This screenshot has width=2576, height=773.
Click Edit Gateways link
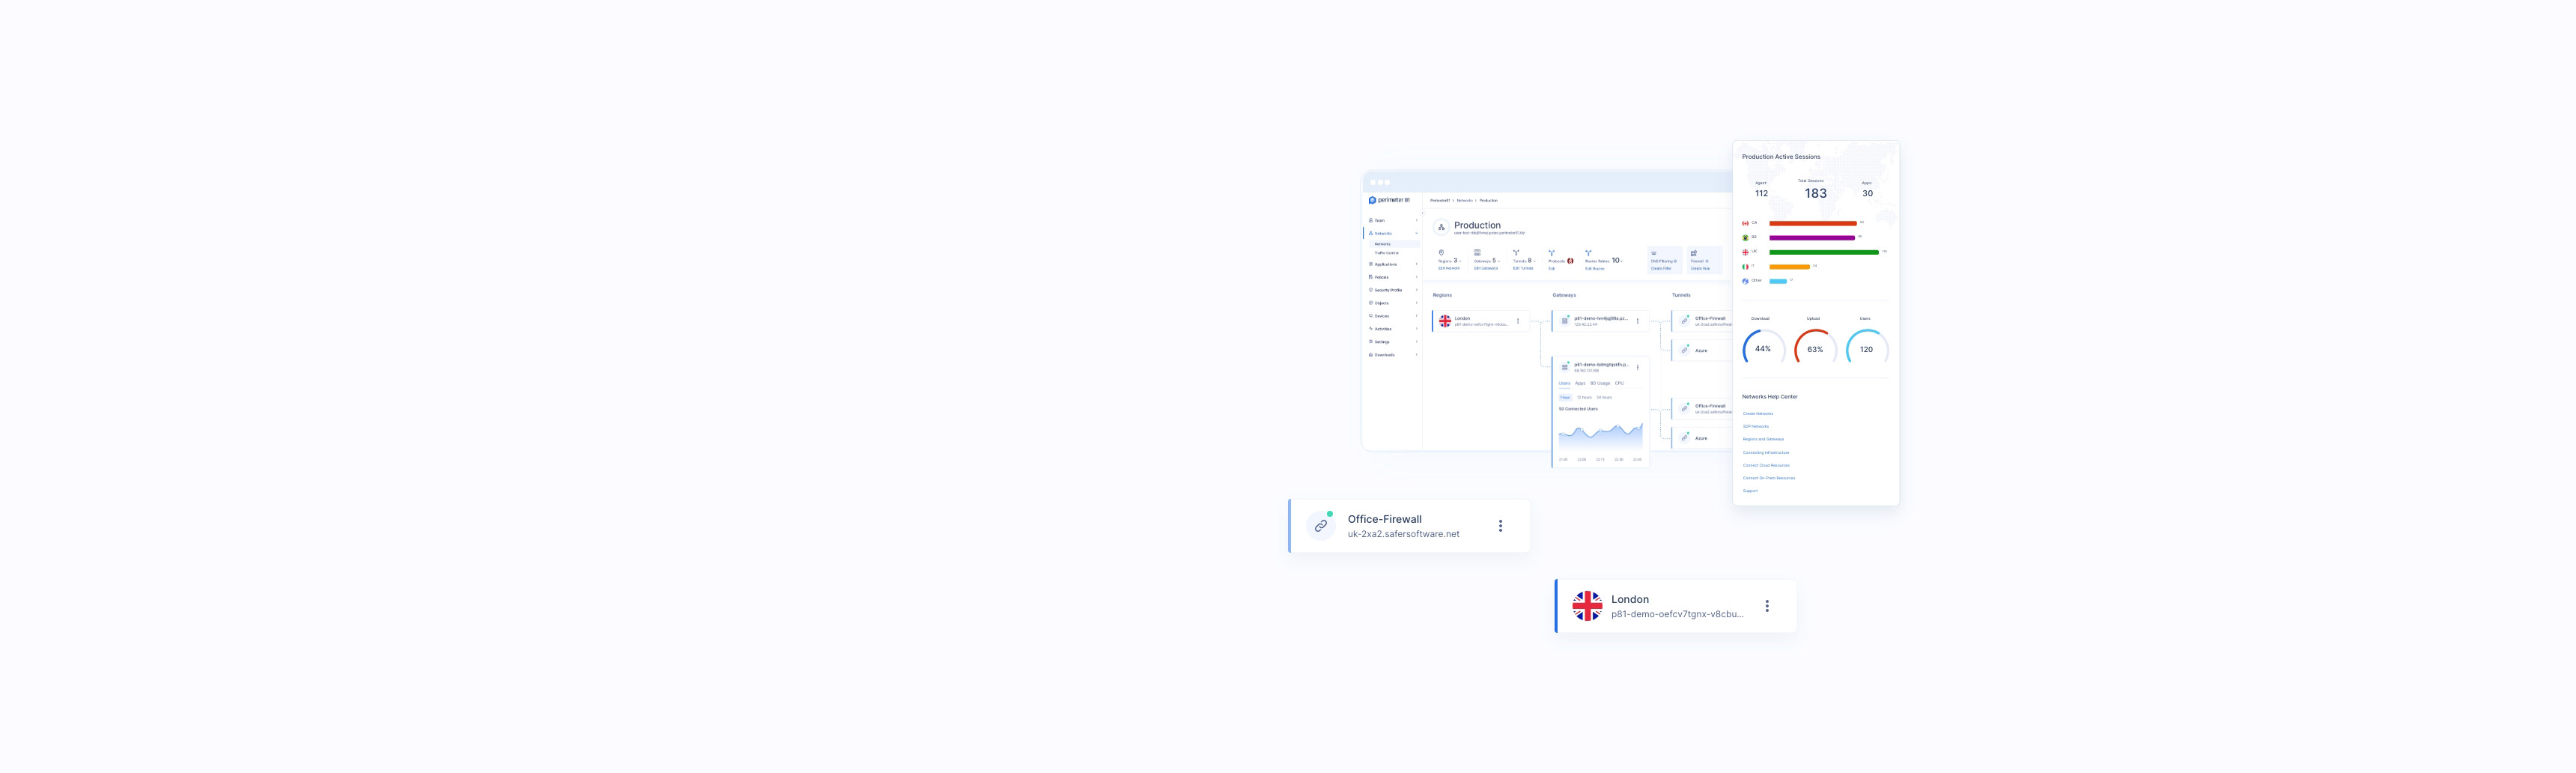pos(1486,269)
